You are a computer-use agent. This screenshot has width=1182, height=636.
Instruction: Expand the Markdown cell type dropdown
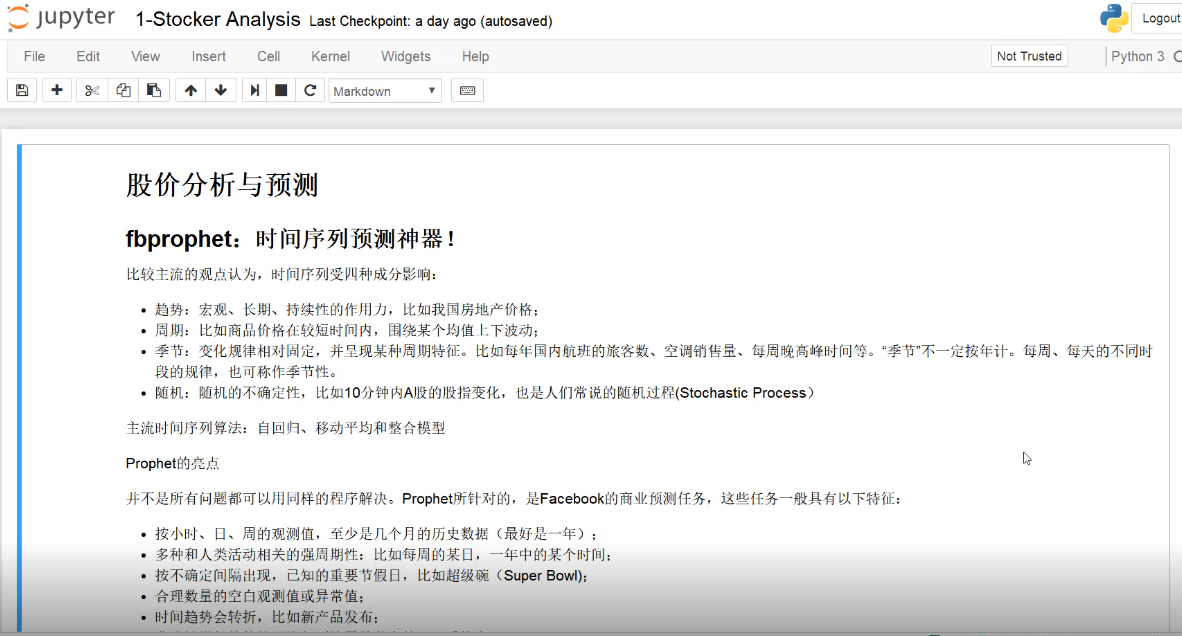pyautogui.click(x=385, y=91)
